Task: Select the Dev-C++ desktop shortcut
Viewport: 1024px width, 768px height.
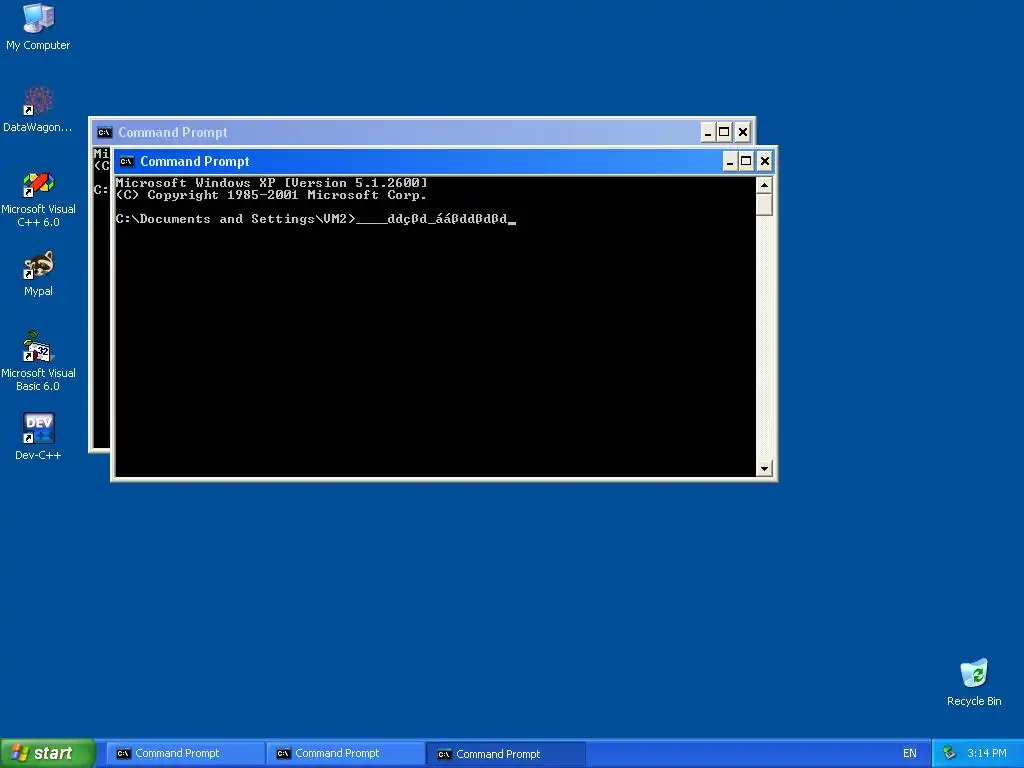Action: (38, 436)
